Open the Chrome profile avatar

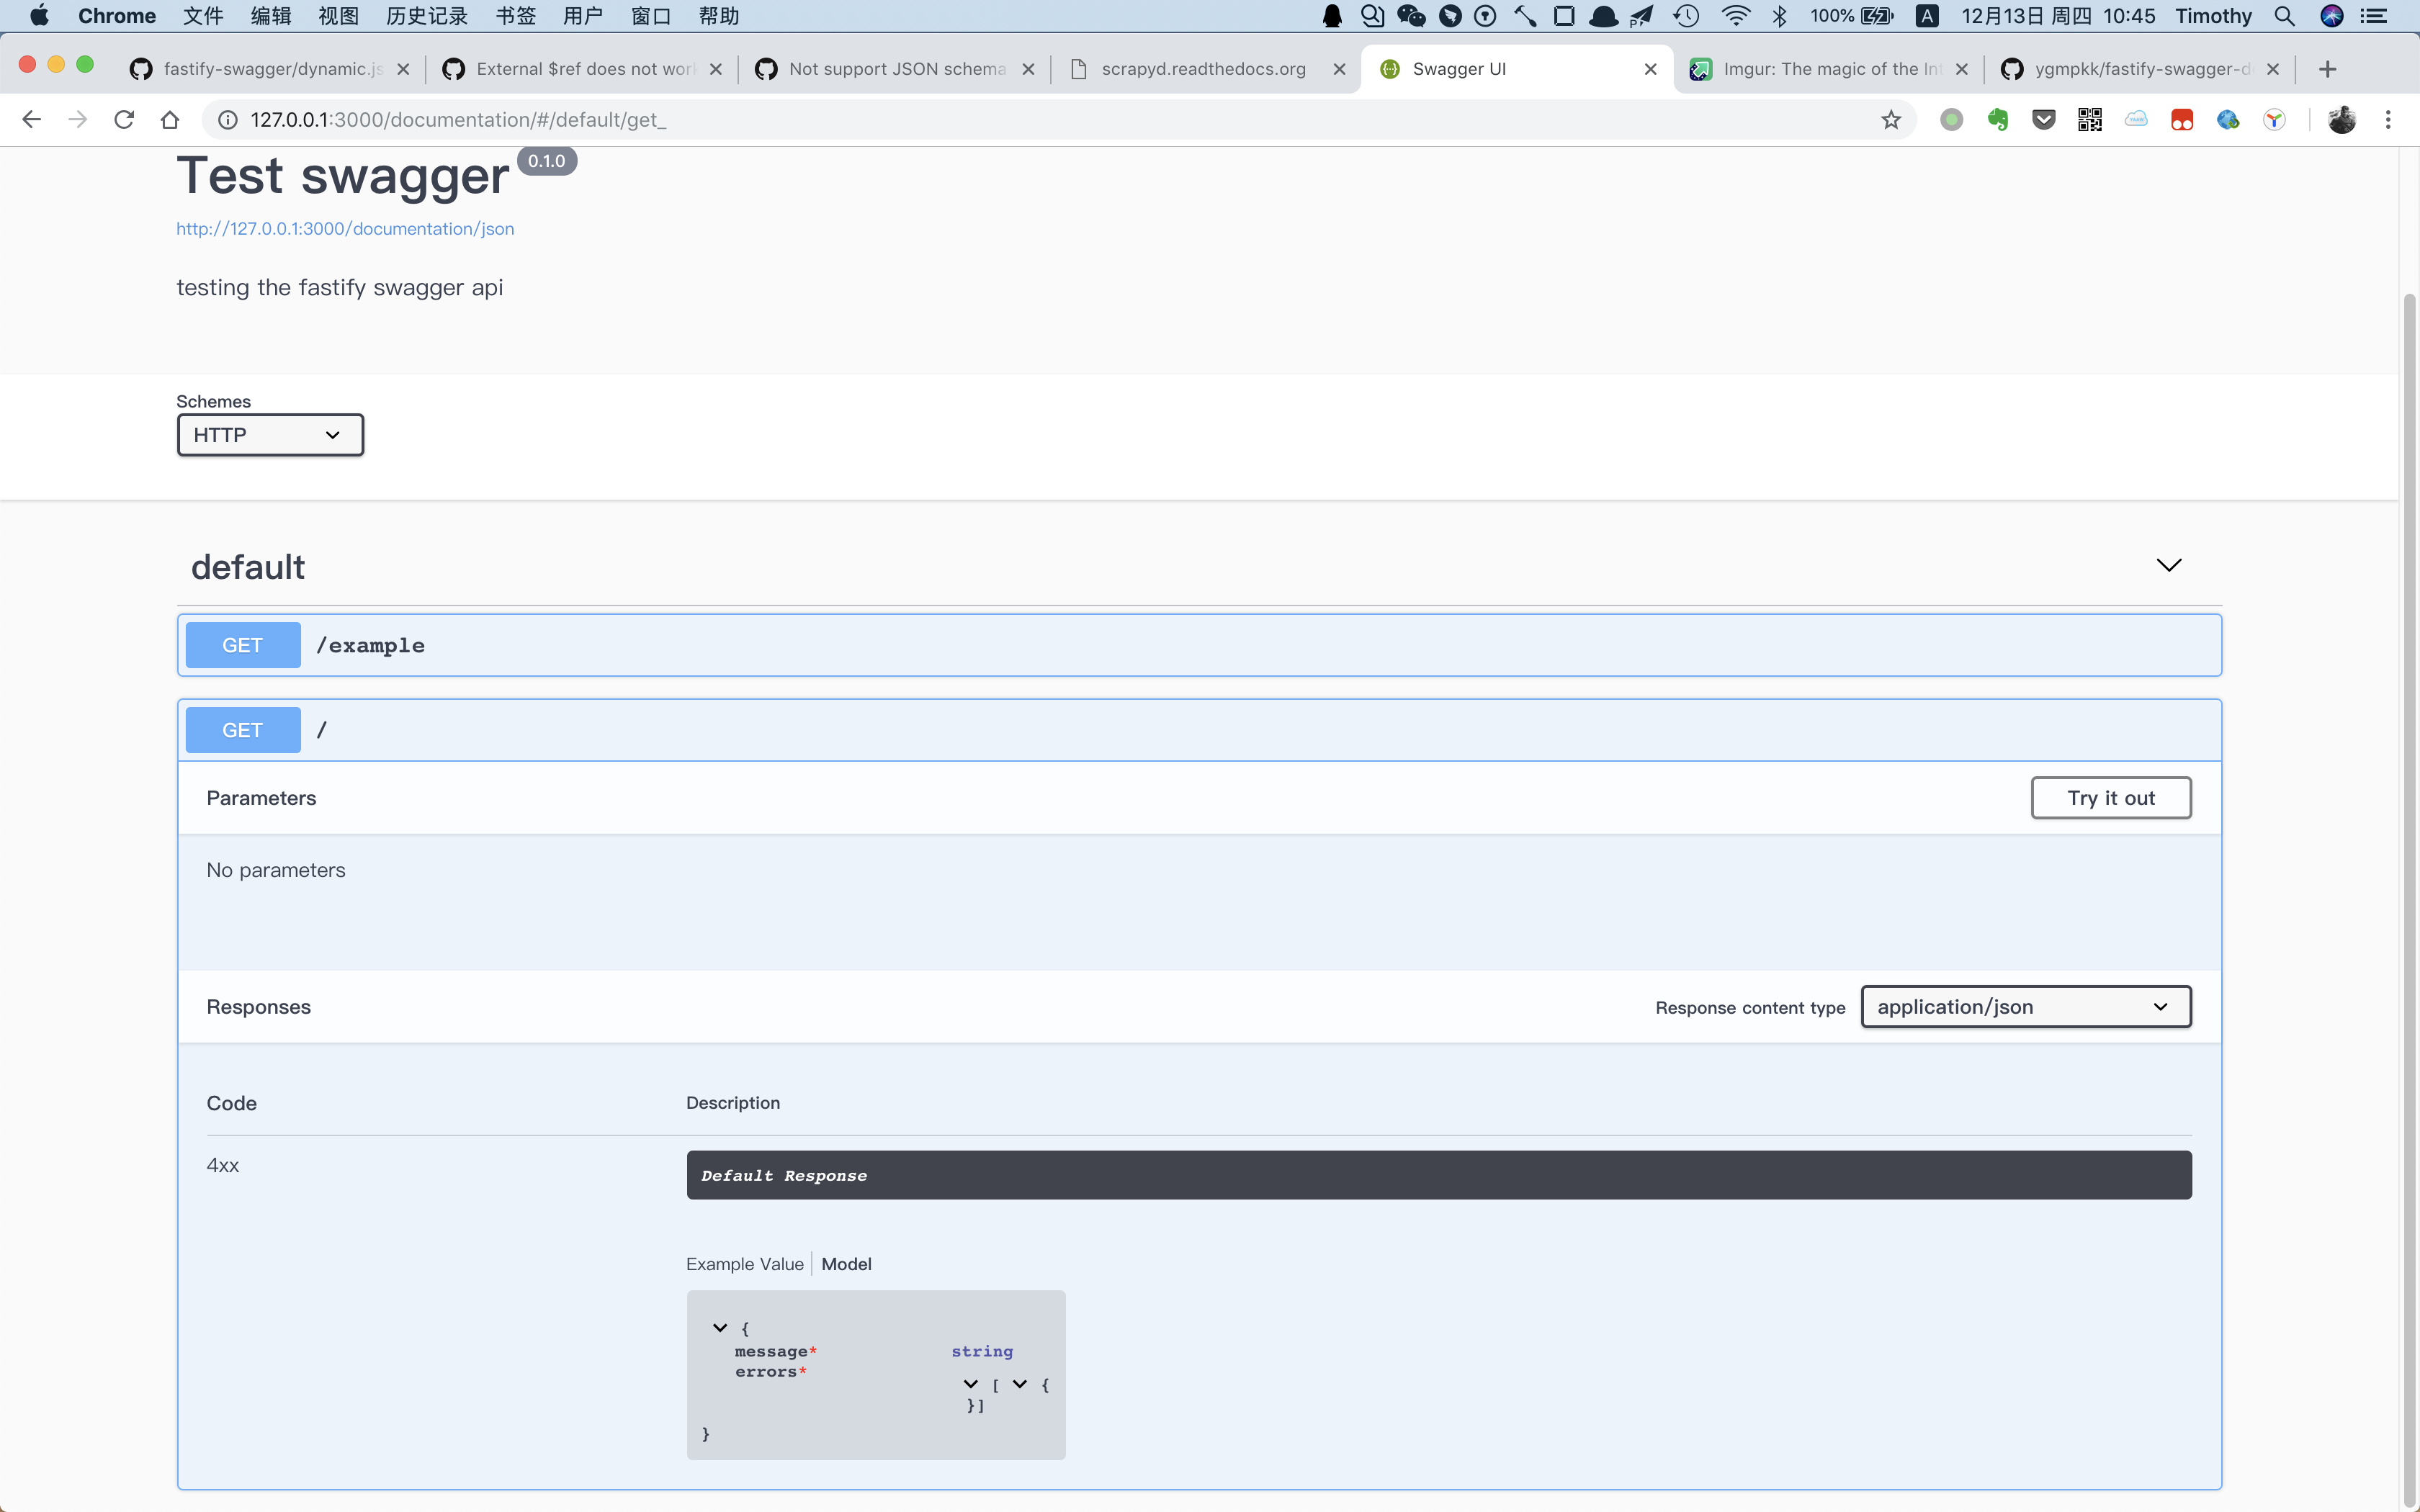tap(2342, 119)
